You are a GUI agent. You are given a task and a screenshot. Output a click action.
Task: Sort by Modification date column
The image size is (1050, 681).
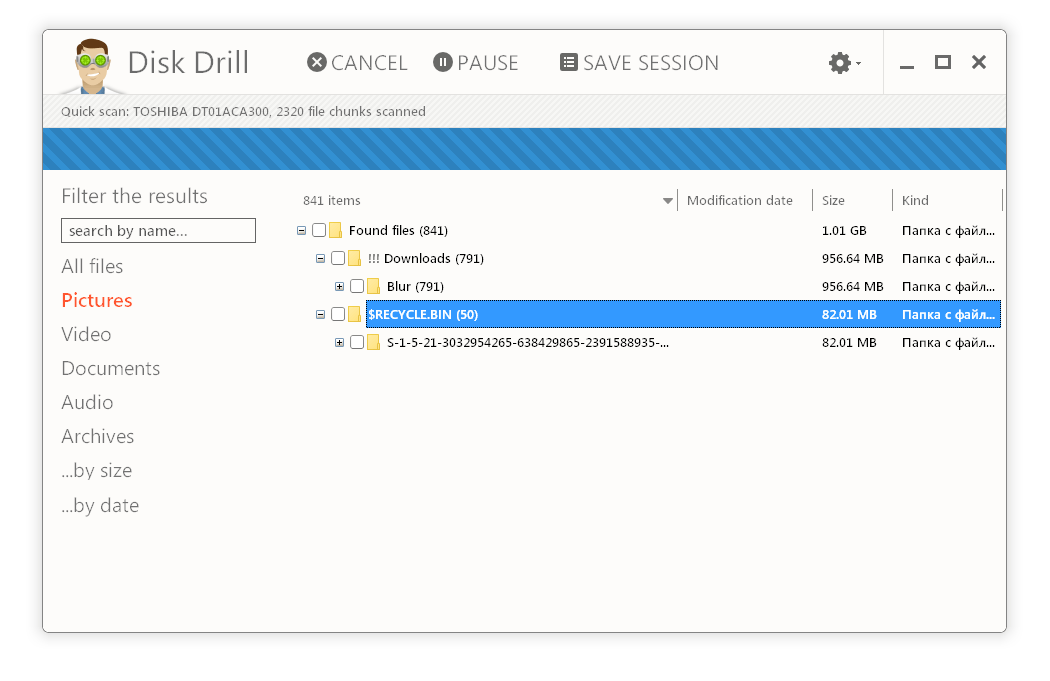(739, 201)
